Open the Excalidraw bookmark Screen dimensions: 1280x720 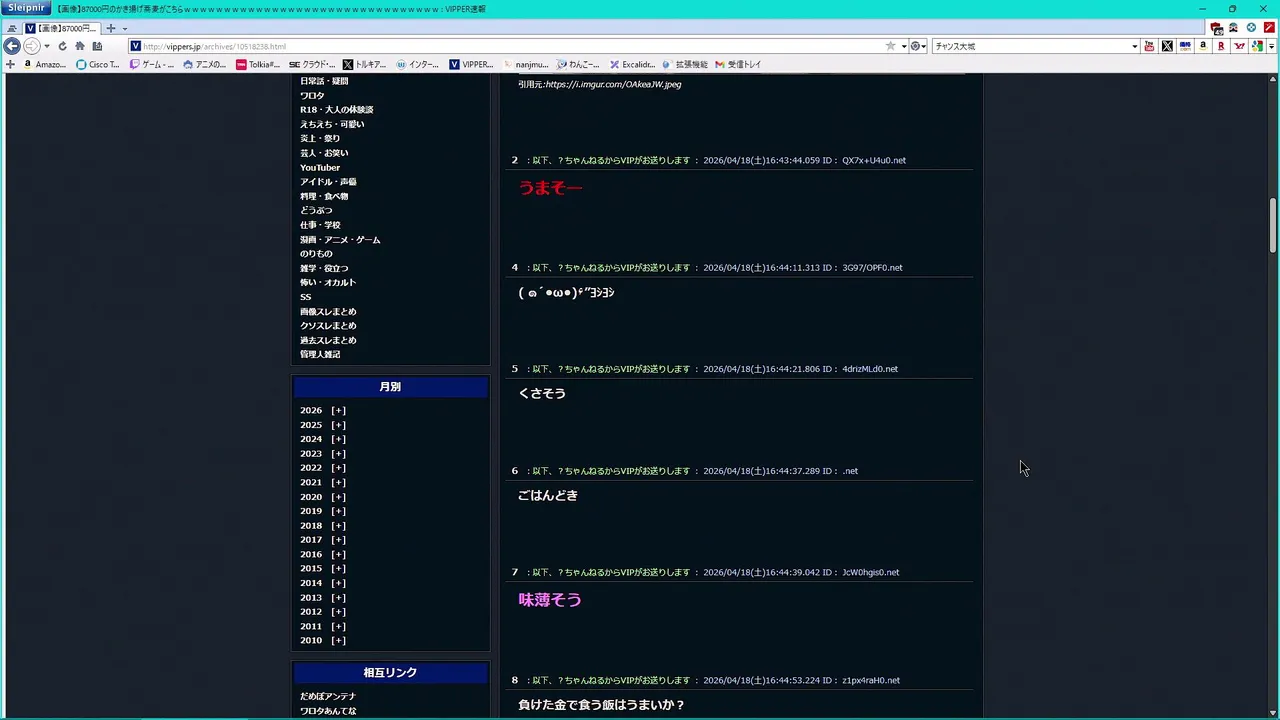[632, 64]
